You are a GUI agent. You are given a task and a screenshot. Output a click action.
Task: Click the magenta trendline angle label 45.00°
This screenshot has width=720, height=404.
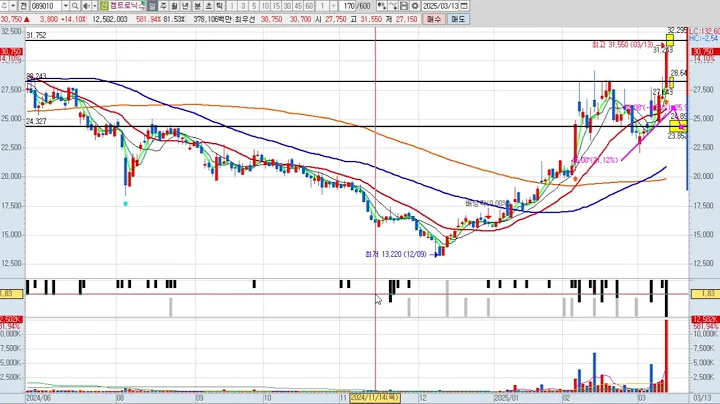pos(595,160)
